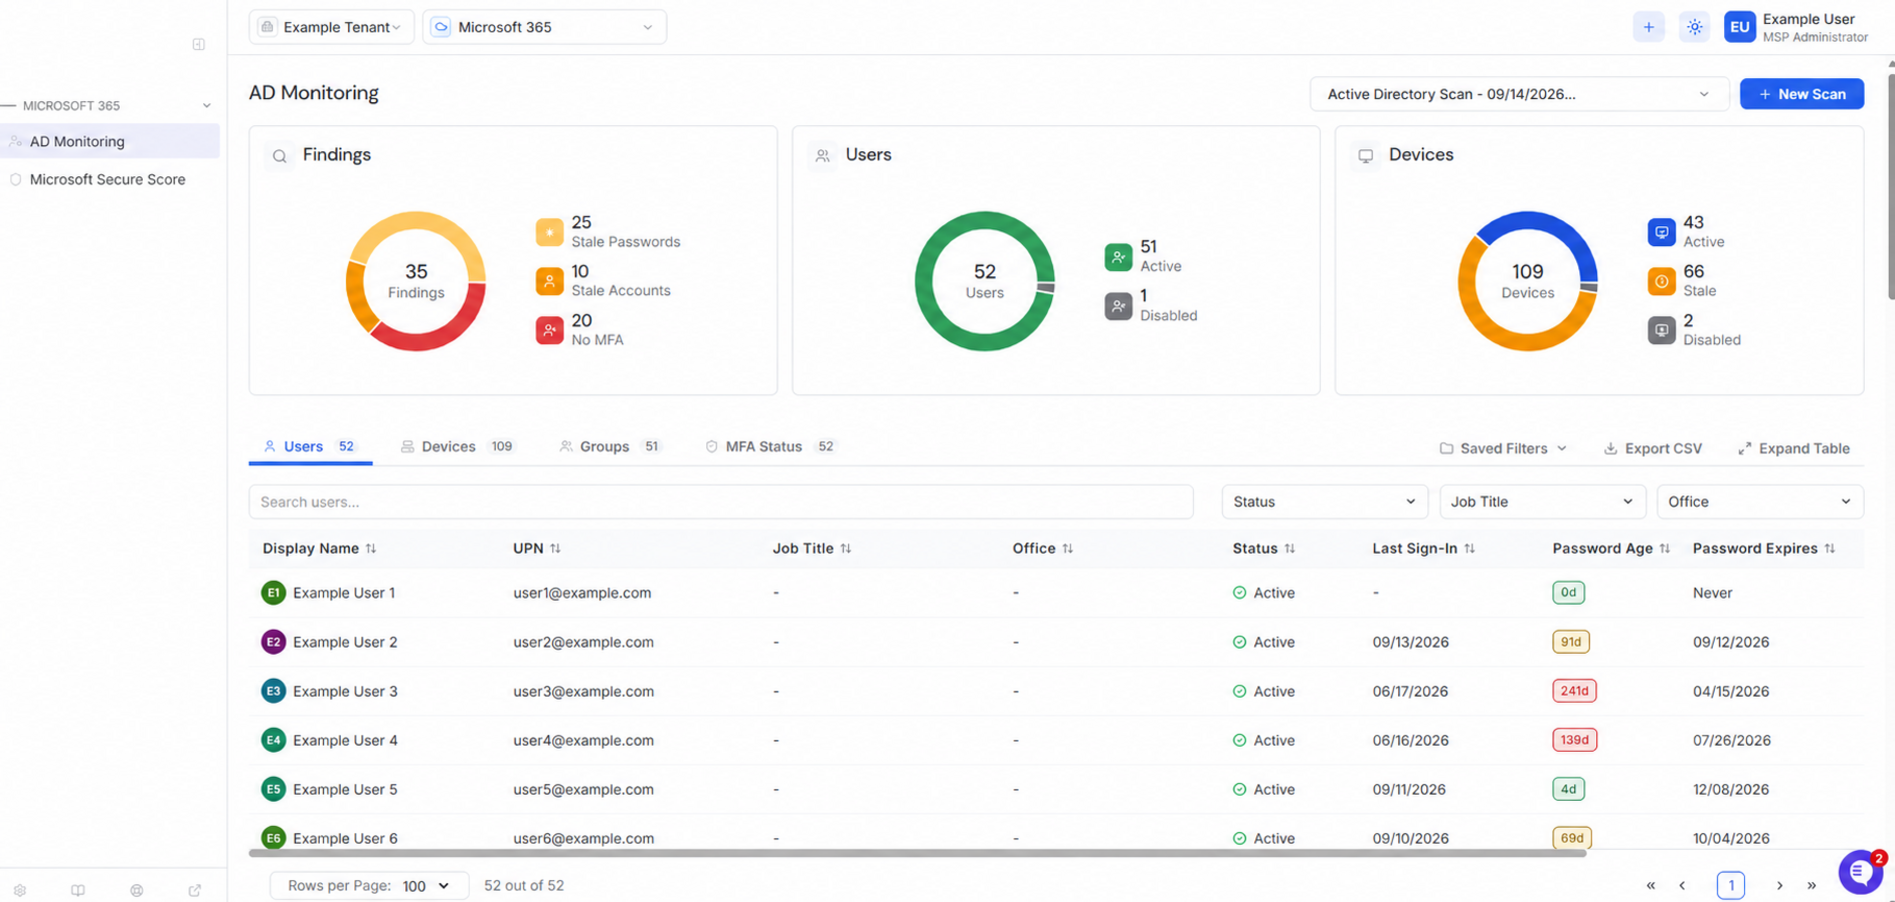This screenshot has height=902, width=1895.
Task: Open the Job Title filter dropdown
Action: click(x=1541, y=502)
